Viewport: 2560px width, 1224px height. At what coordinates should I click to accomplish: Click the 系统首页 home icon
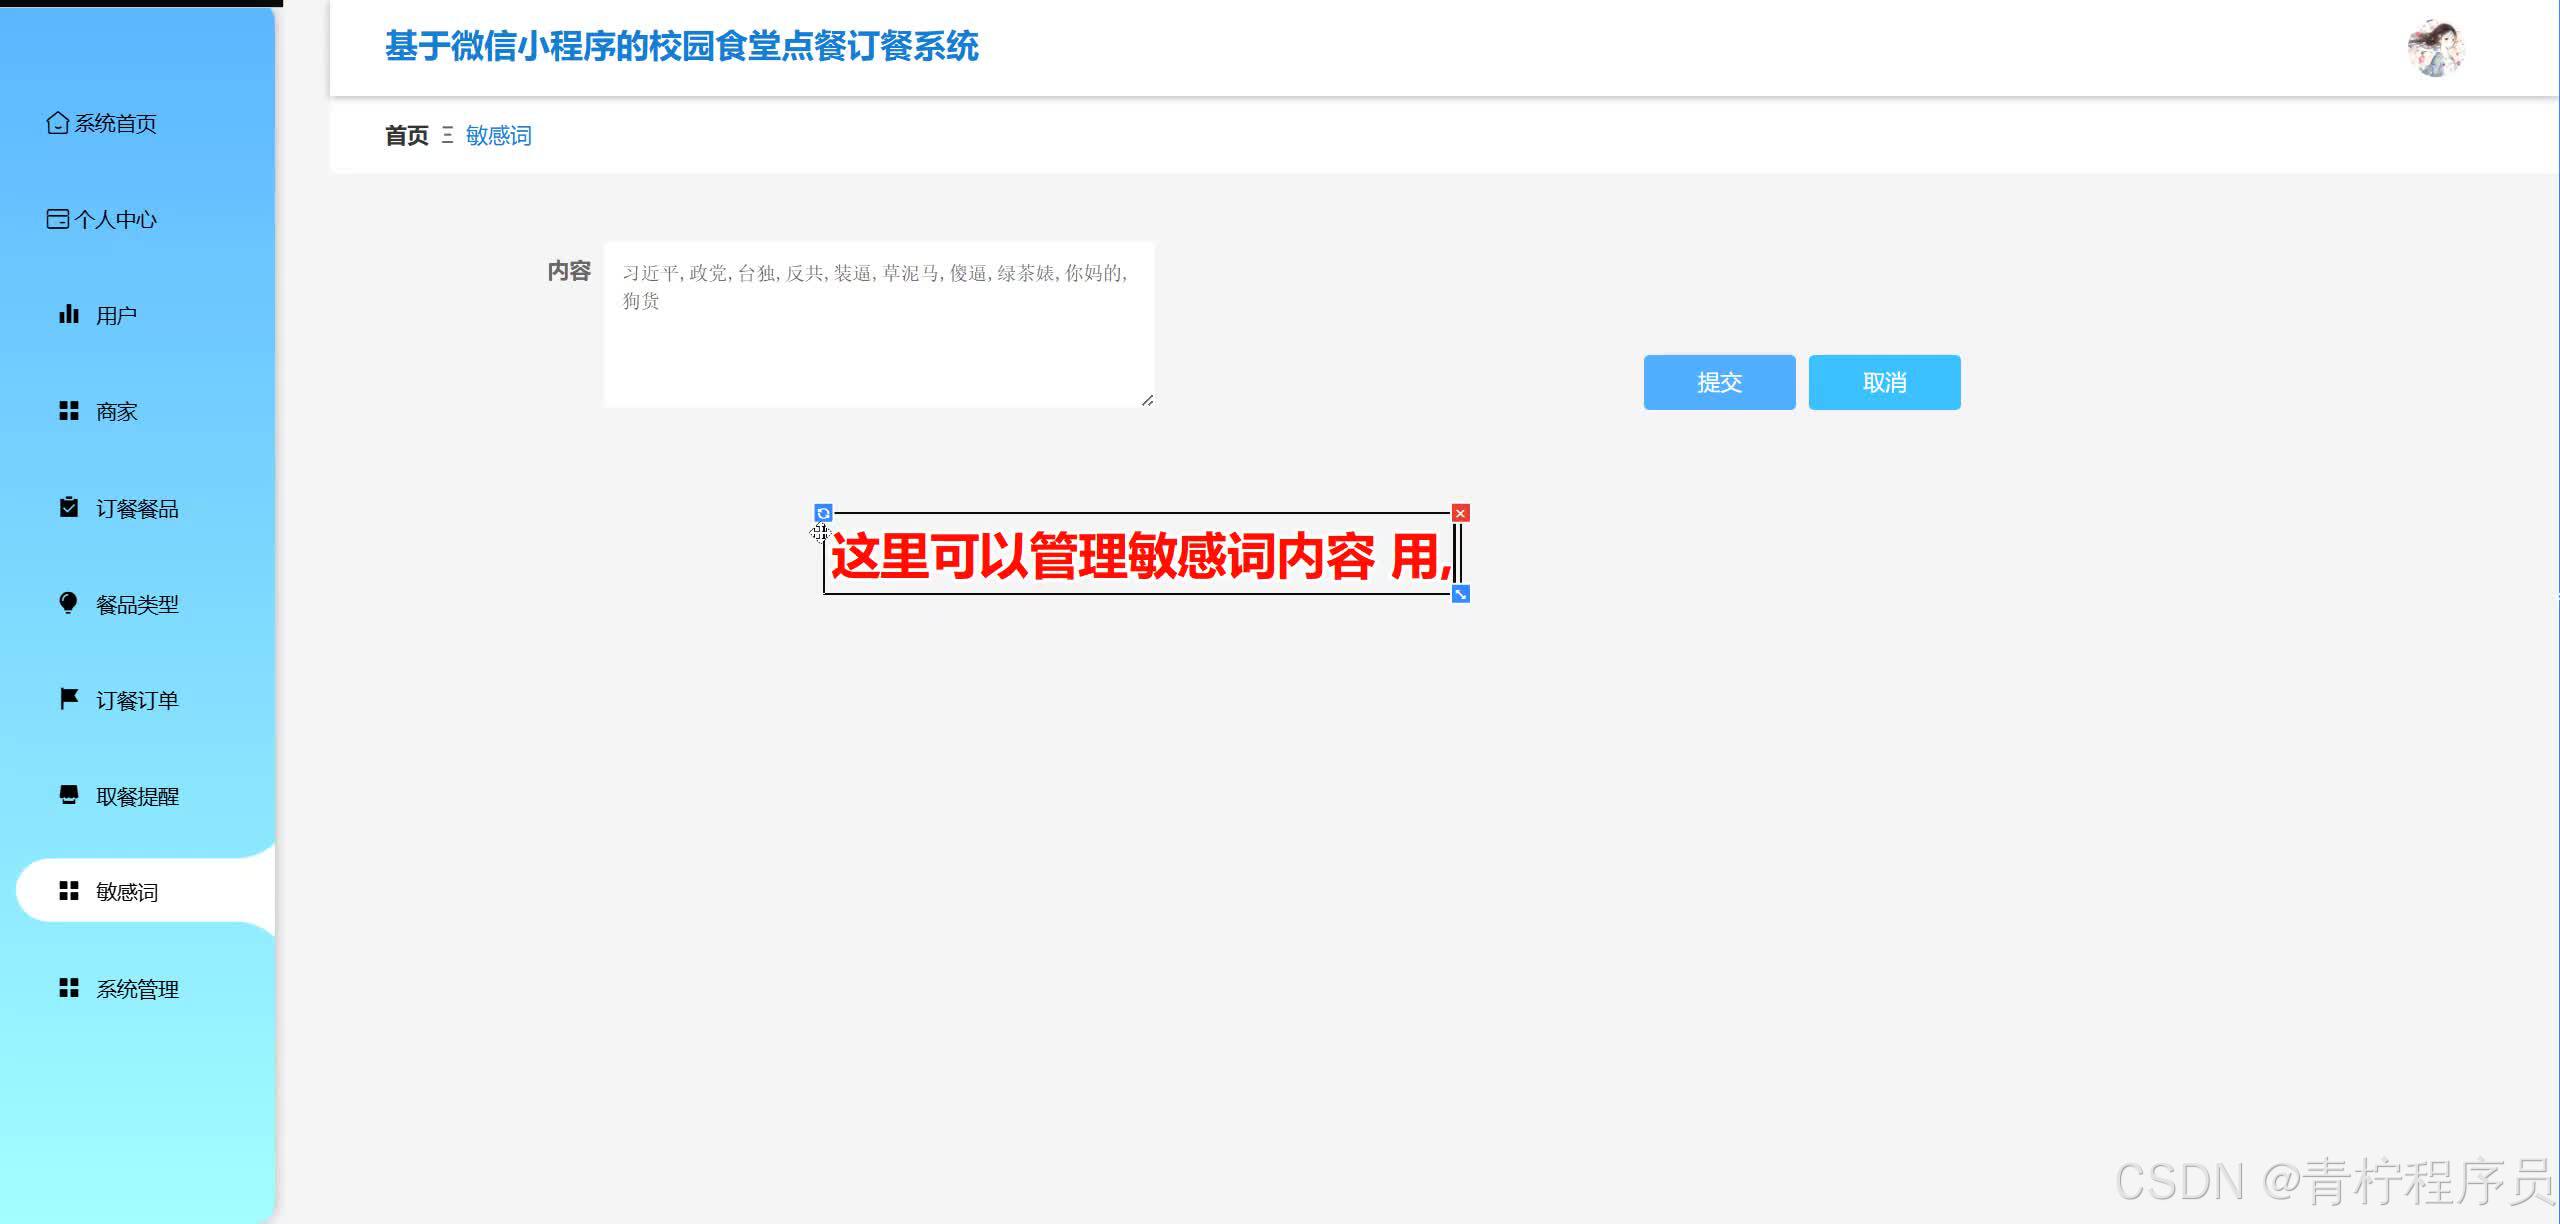(x=57, y=122)
